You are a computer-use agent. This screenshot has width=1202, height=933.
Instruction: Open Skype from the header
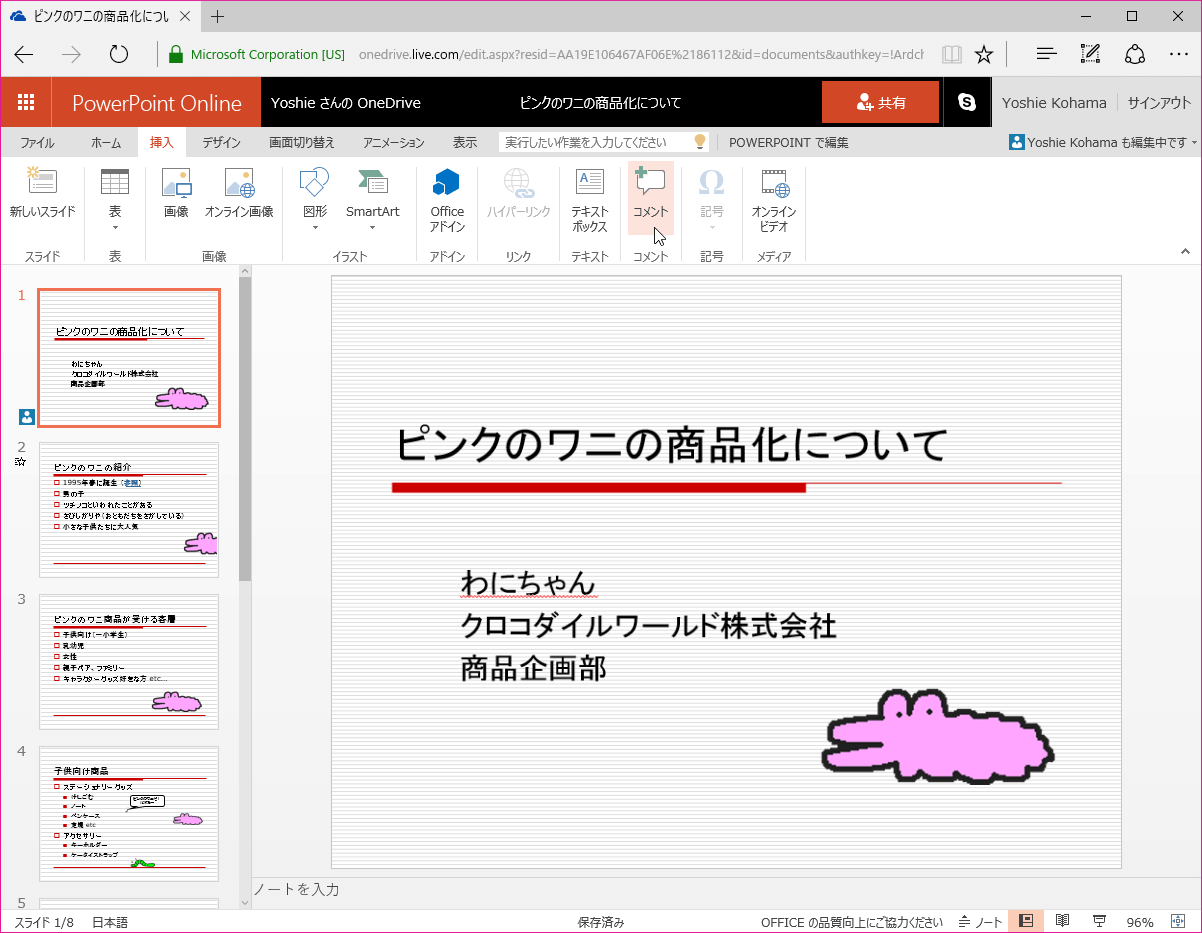coord(966,102)
